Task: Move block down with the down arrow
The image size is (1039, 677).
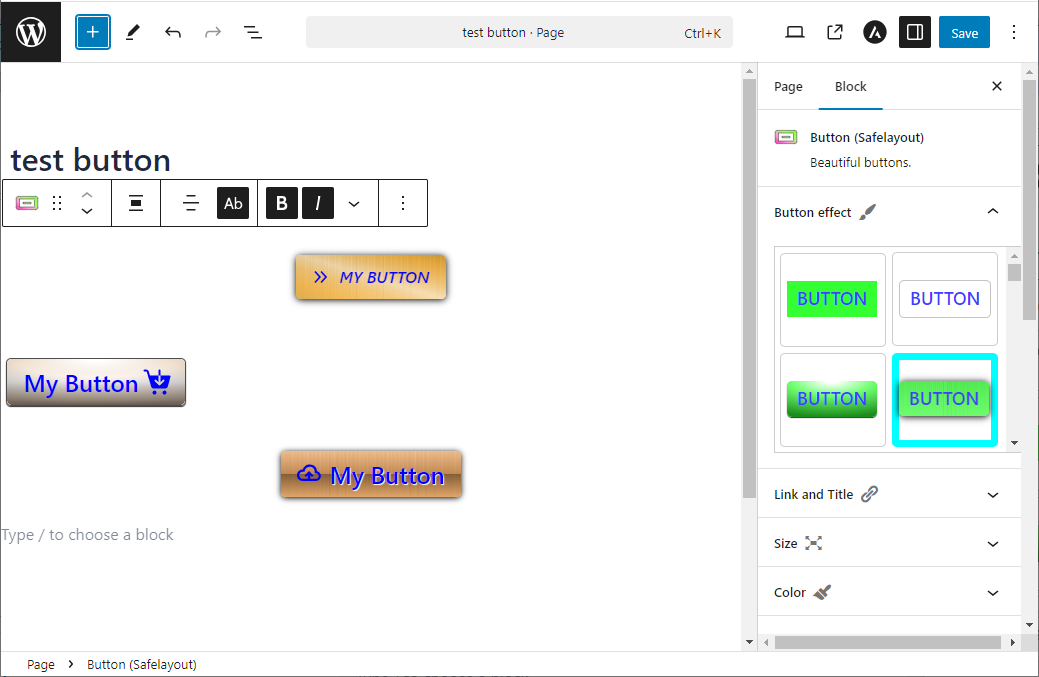Action: click(x=87, y=211)
